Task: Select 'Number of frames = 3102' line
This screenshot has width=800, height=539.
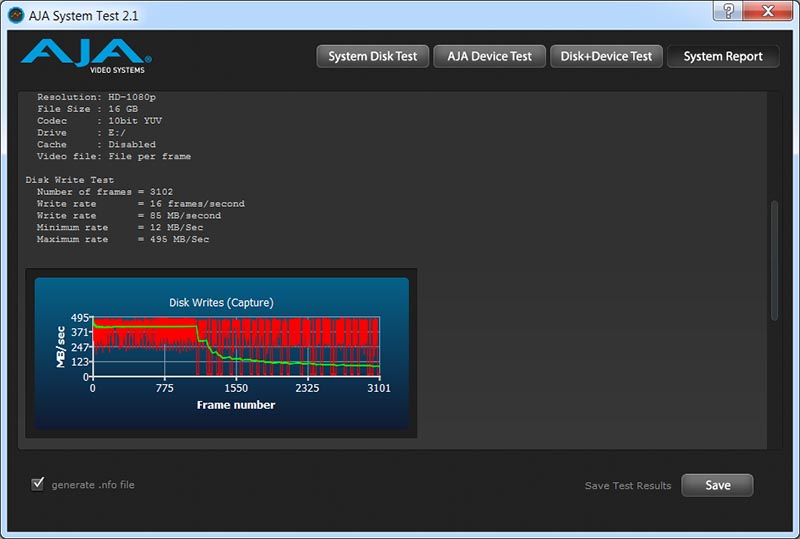Action: (105, 192)
